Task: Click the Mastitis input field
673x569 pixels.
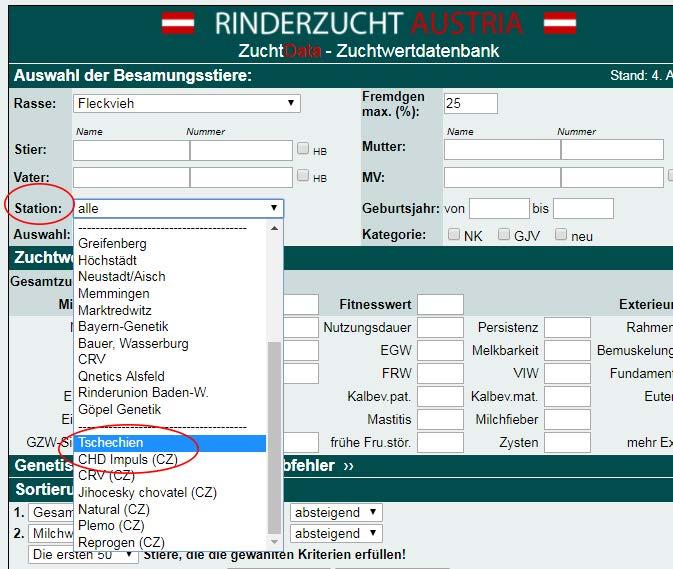Action: (x=440, y=419)
